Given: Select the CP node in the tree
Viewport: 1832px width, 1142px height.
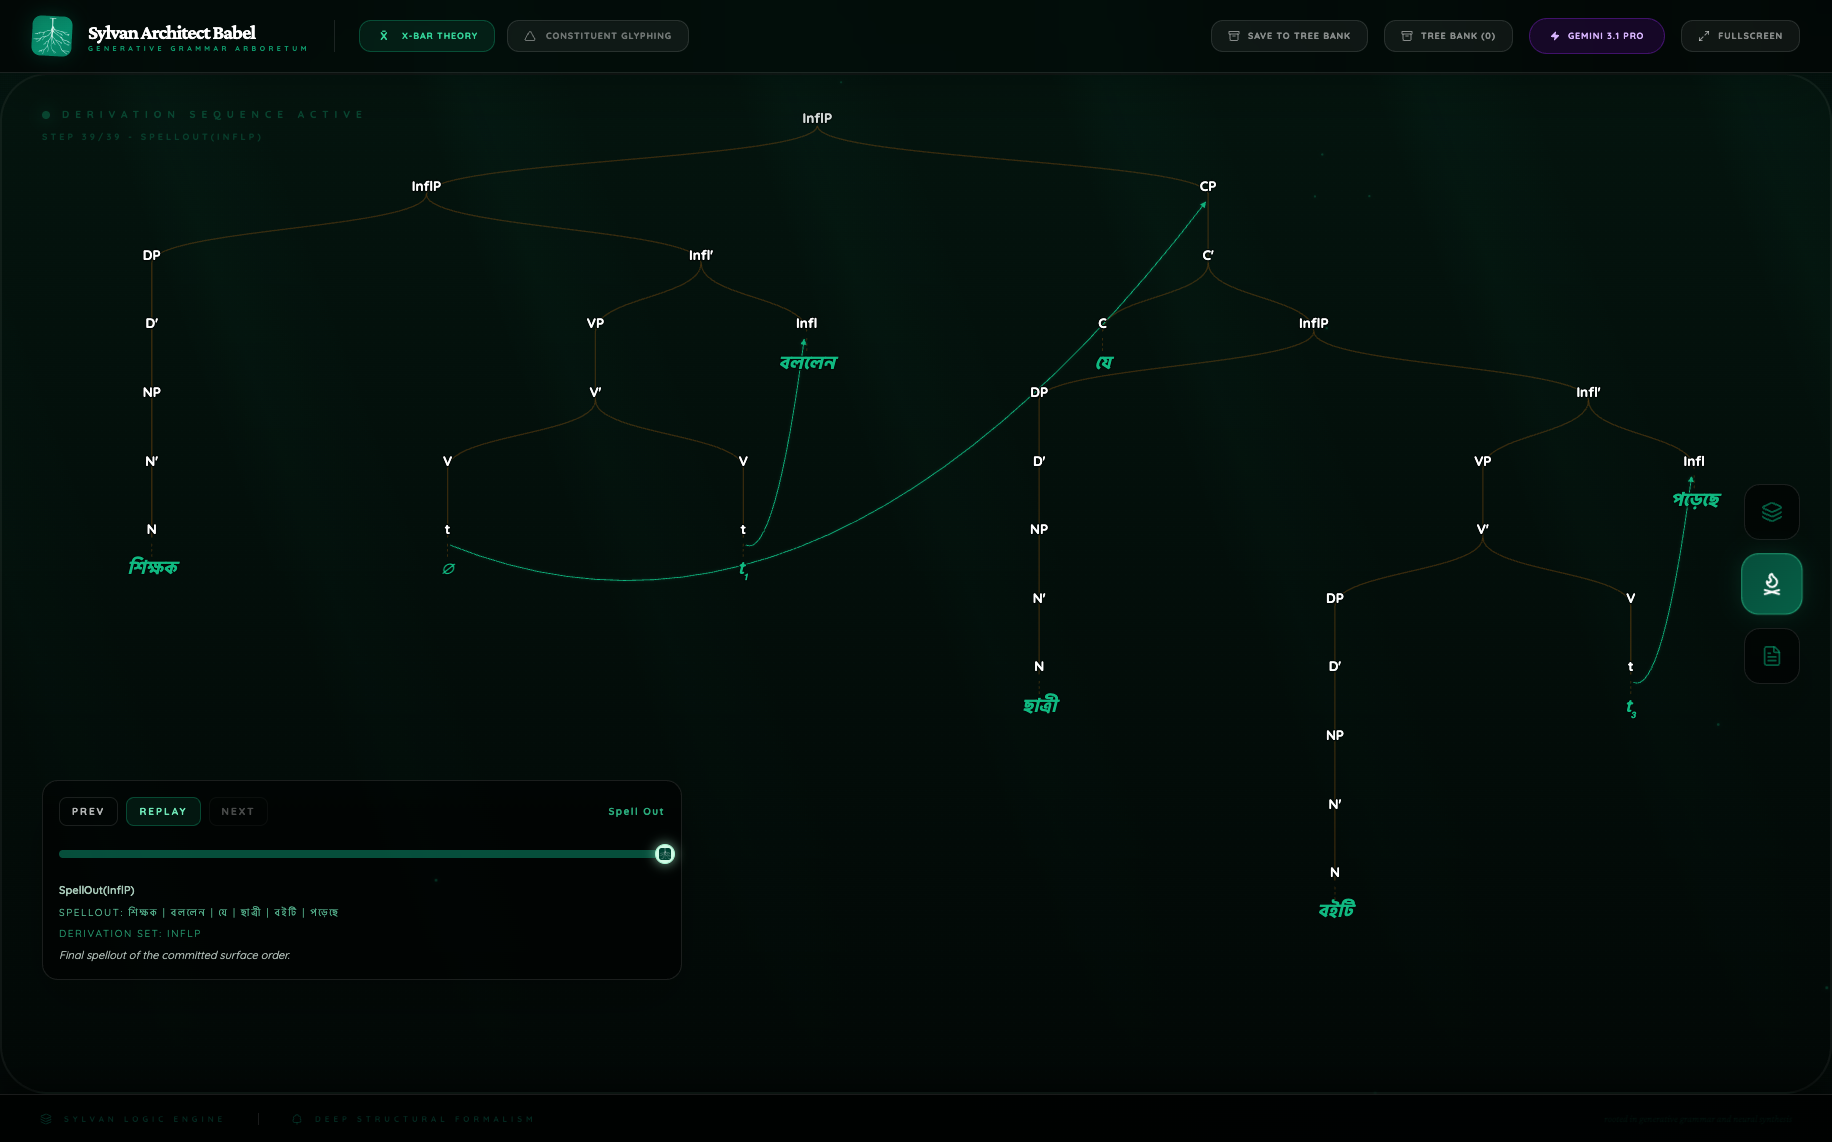Looking at the screenshot, I should [x=1208, y=186].
